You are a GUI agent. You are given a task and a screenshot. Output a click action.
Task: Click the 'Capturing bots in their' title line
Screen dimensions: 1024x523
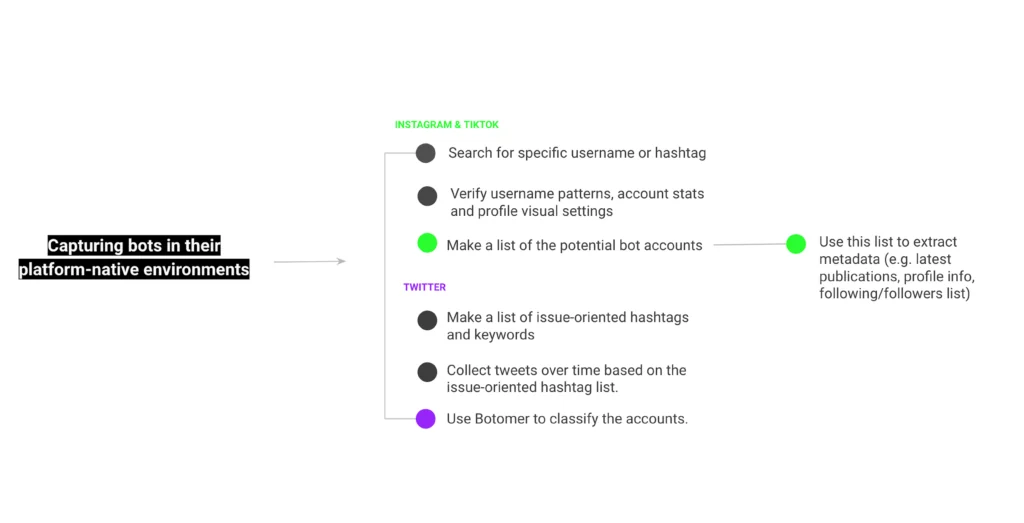[x=134, y=246]
